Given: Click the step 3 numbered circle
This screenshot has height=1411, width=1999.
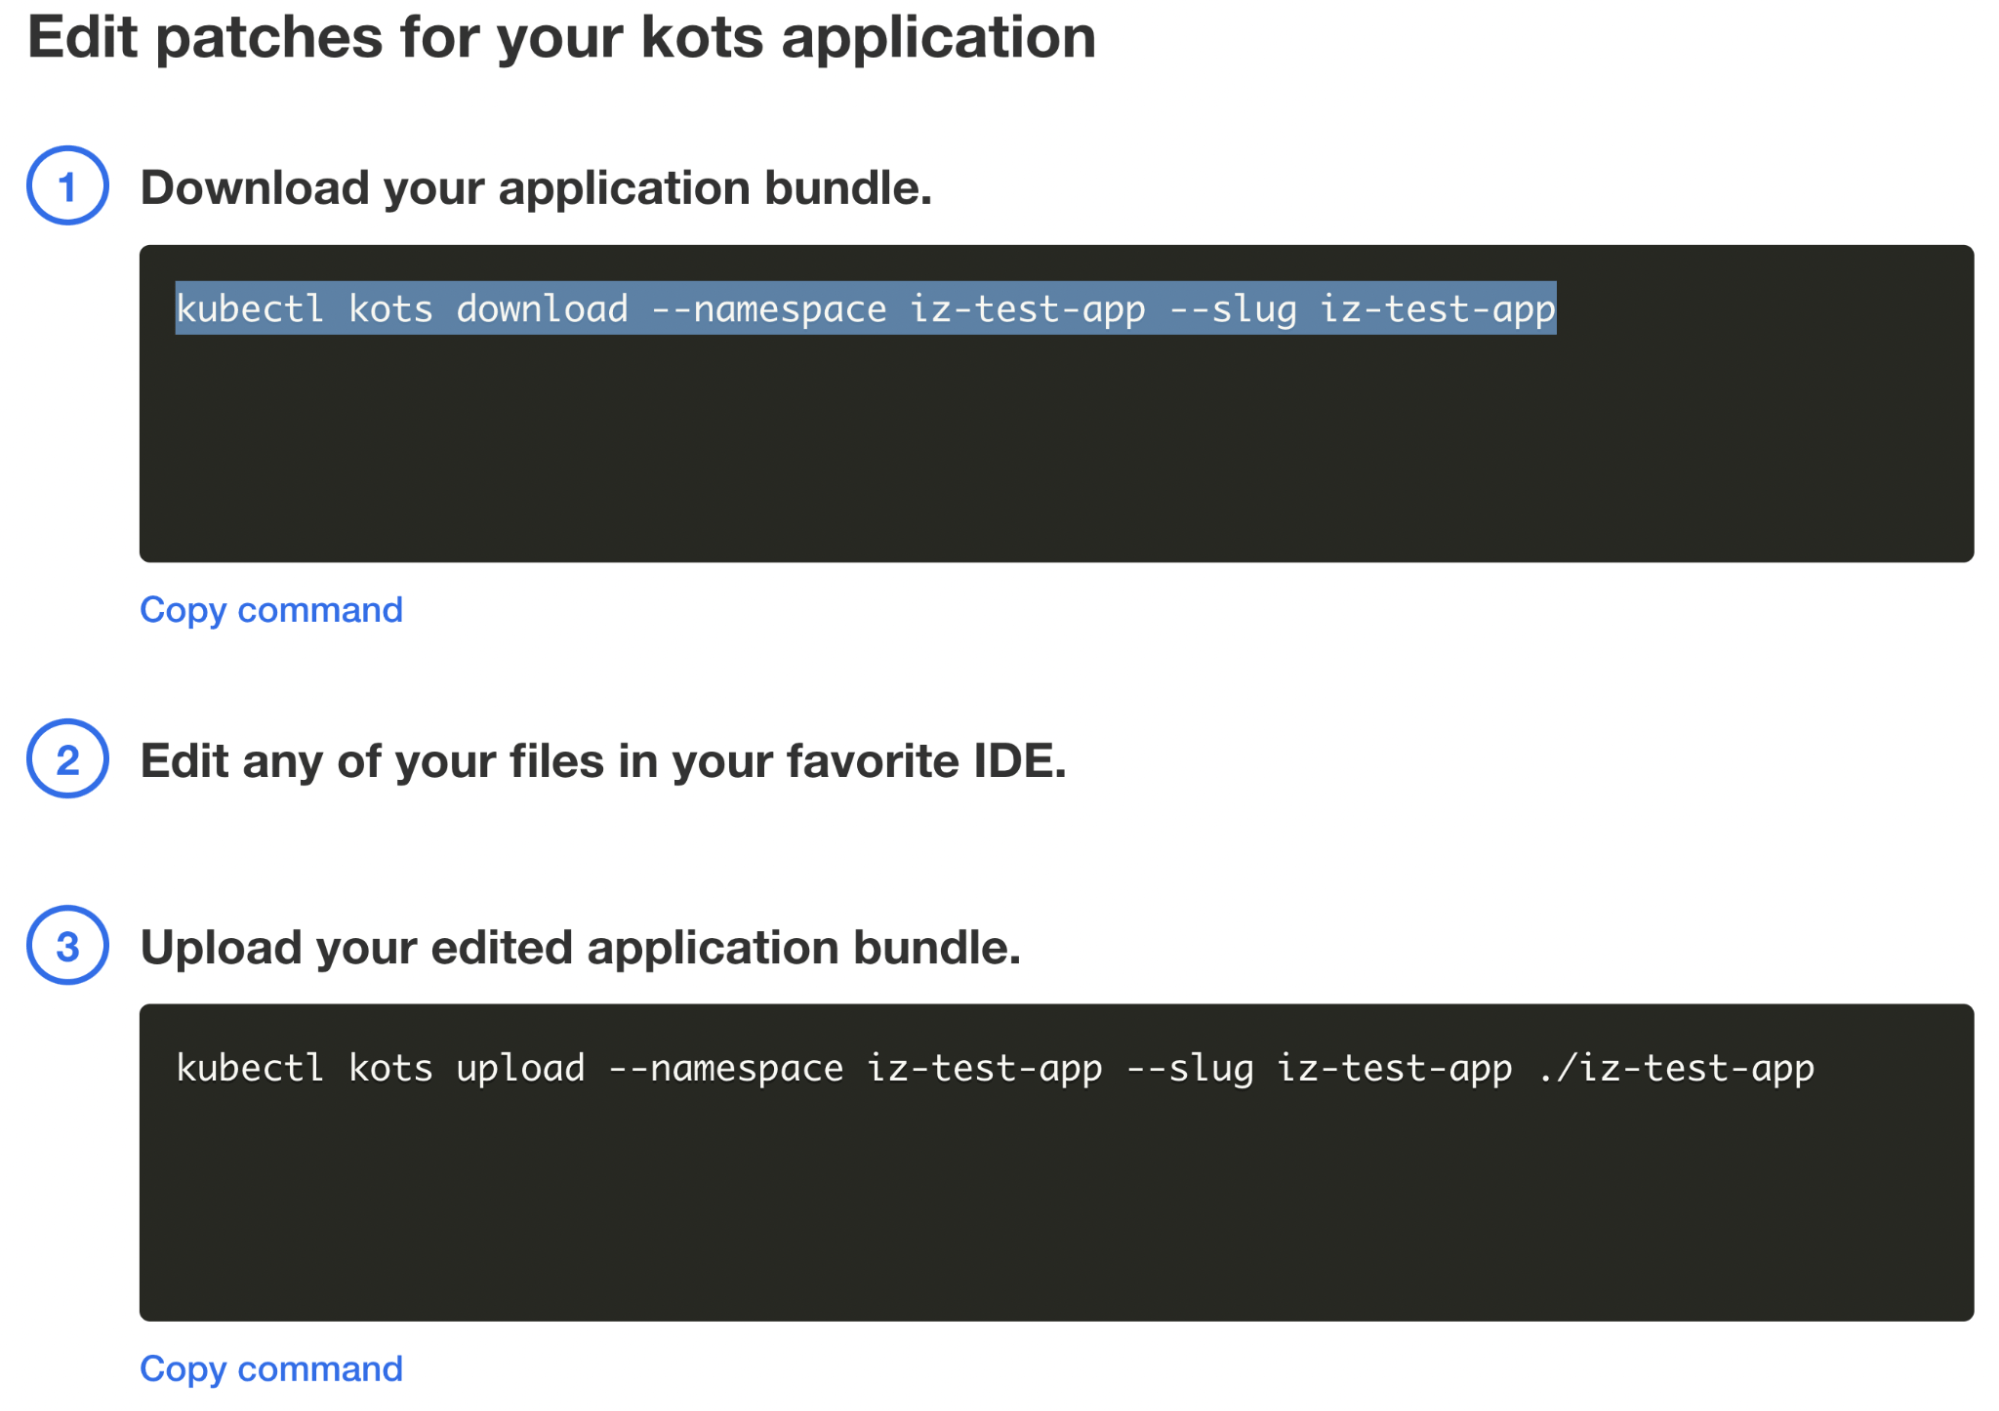Looking at the screenshot, I should click(x=67, y=948).
